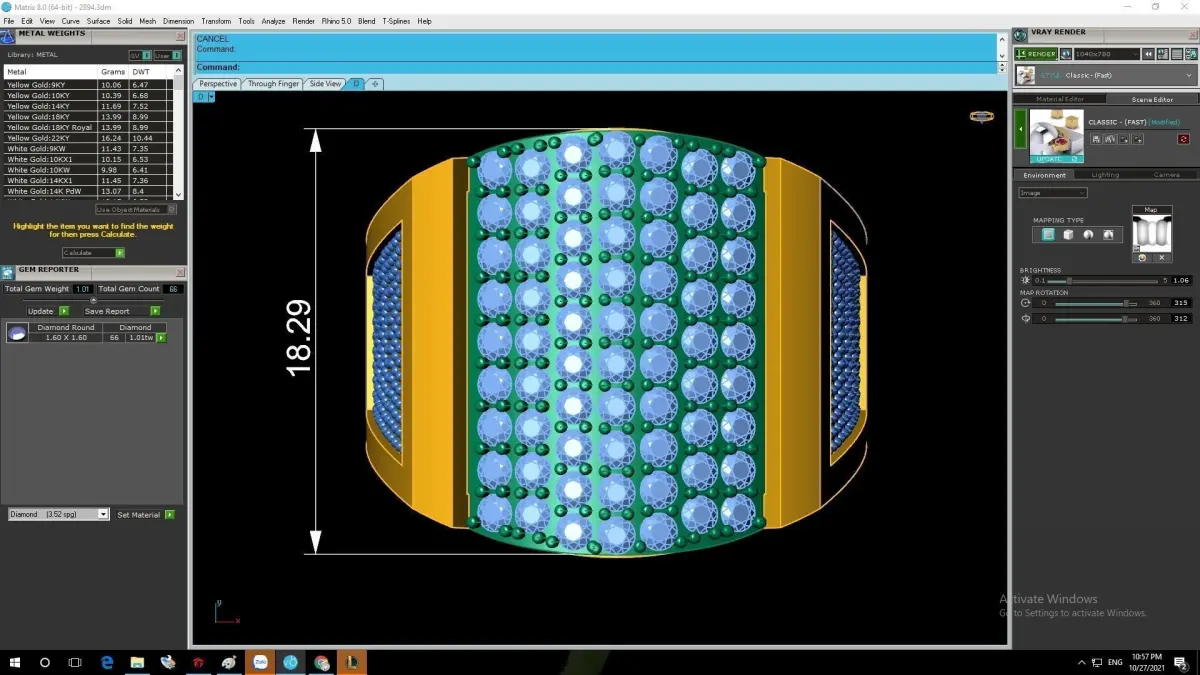Click the ENG language indicator in tray

[x=1115, y=662]
